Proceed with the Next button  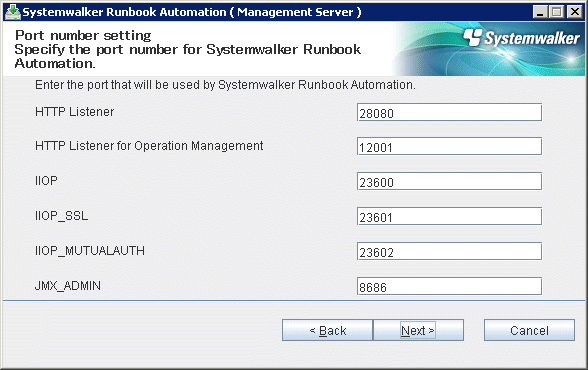tap(418, 330)
